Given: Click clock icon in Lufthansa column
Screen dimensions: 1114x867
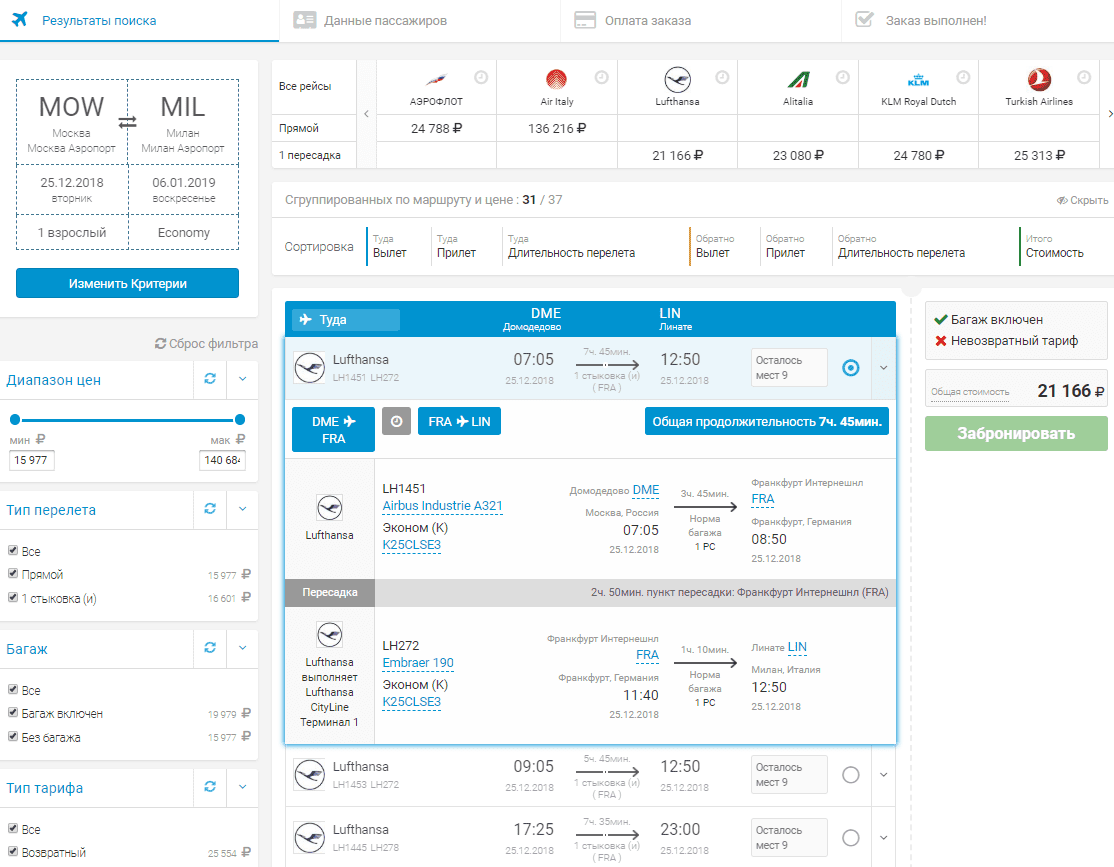Looking at the screenshot, I should (722, 77).
